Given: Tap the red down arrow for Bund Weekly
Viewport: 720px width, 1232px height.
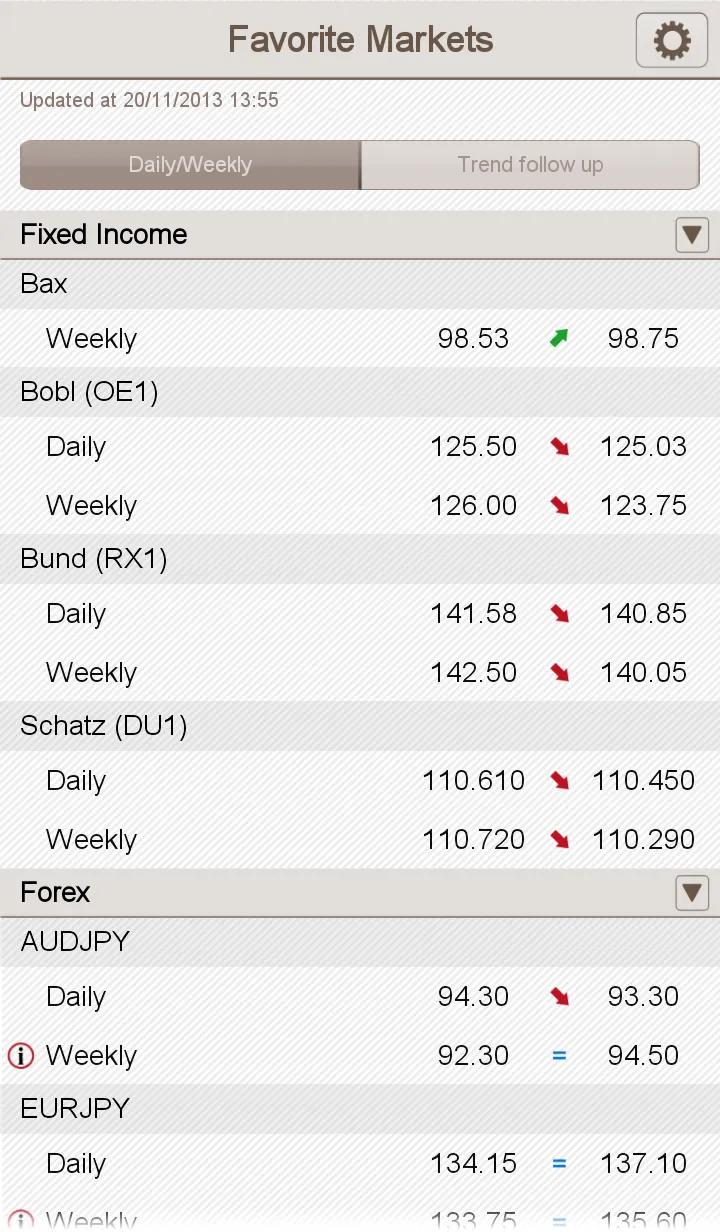Looking at the screenshot, I should (559, 673).
